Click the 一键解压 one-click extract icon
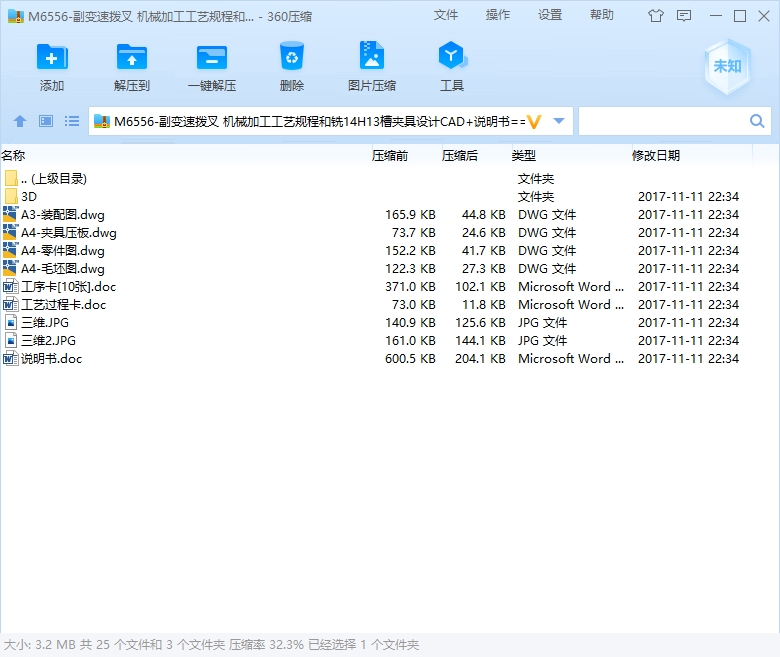The image size is (780, 657). (212, 58)
